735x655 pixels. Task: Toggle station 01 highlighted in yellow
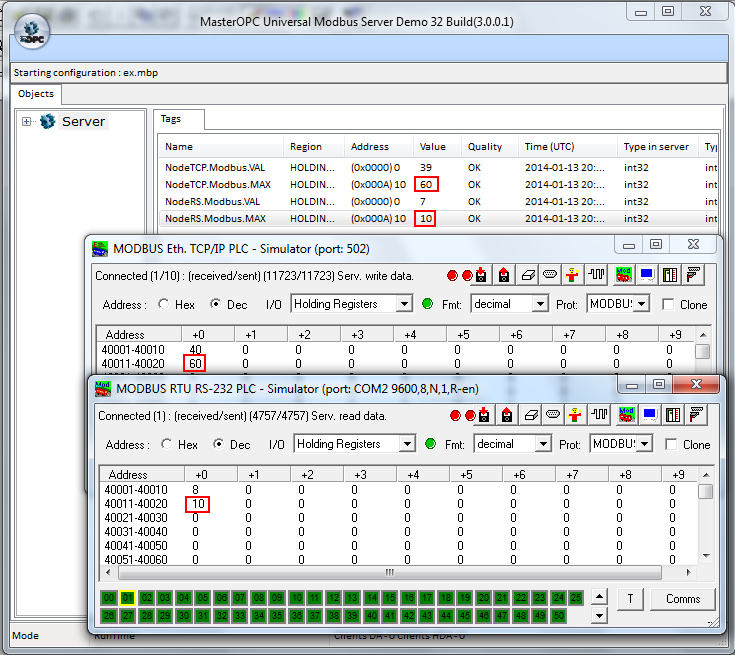click(x=128, y=597)
